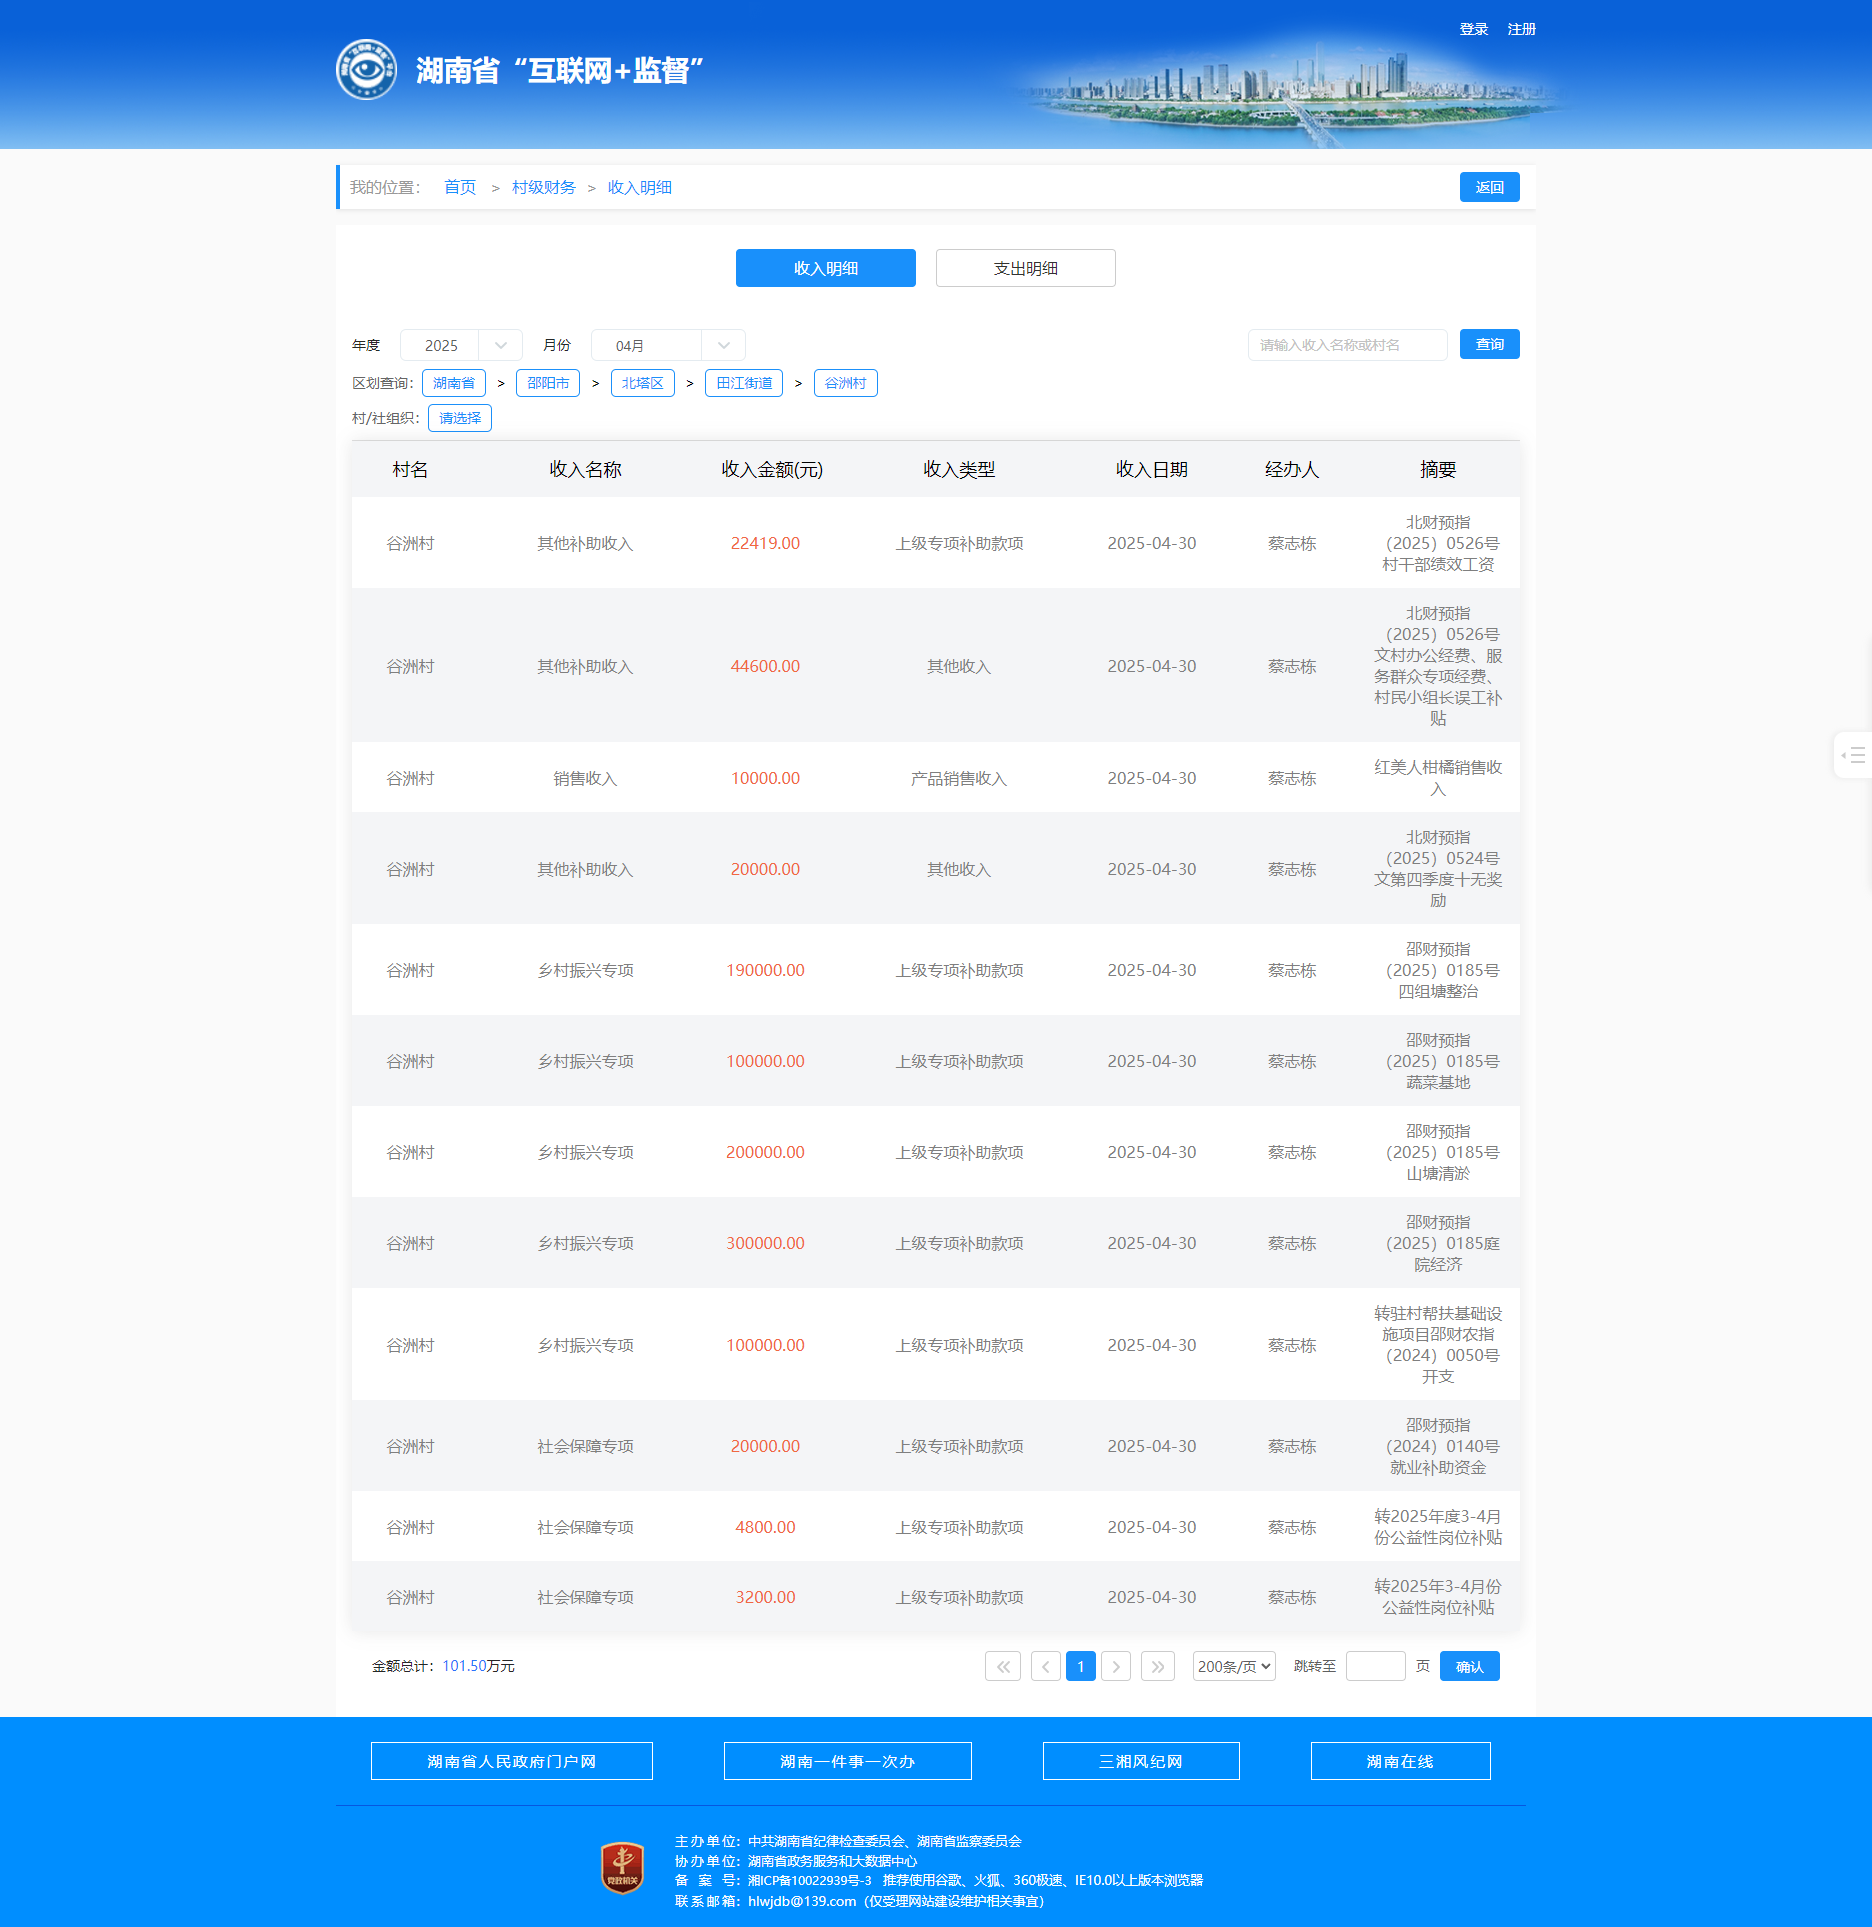Click the 湘ICP备10022939号-3 record number
Image resolution: width=1872 pixels, height=1927 pixels.
point(810,1880)
